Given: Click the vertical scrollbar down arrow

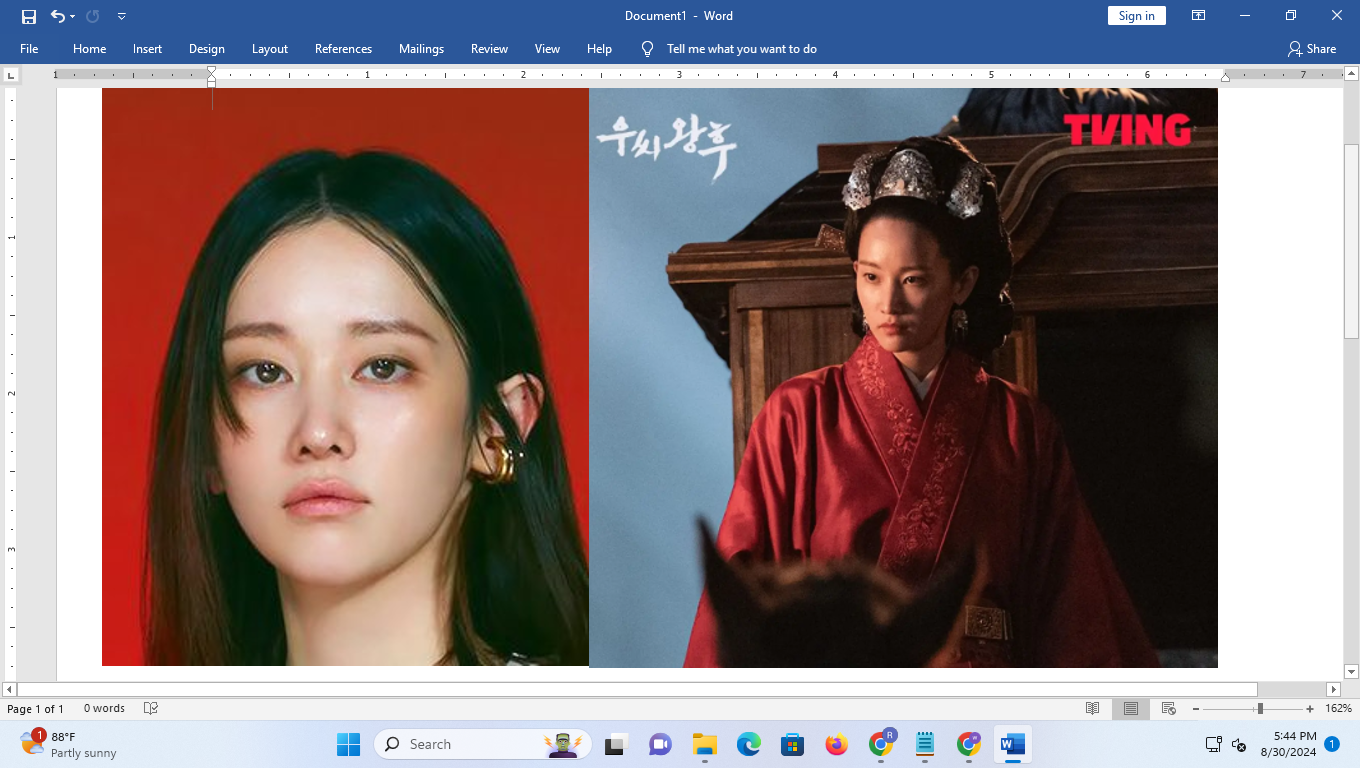Looking at the screenshot, I should 1351,672.
